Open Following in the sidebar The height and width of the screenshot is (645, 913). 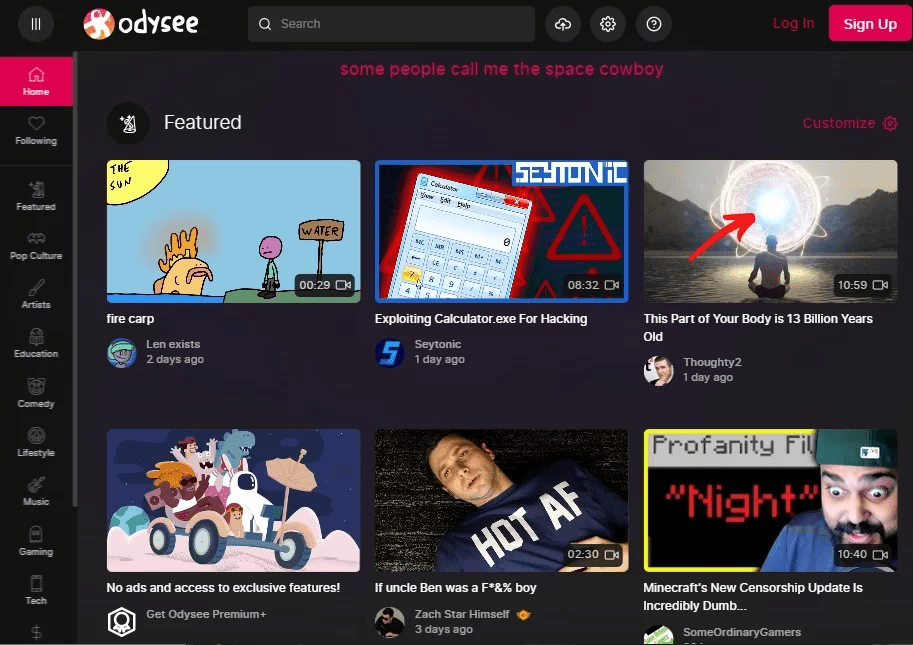coord(36,131)
